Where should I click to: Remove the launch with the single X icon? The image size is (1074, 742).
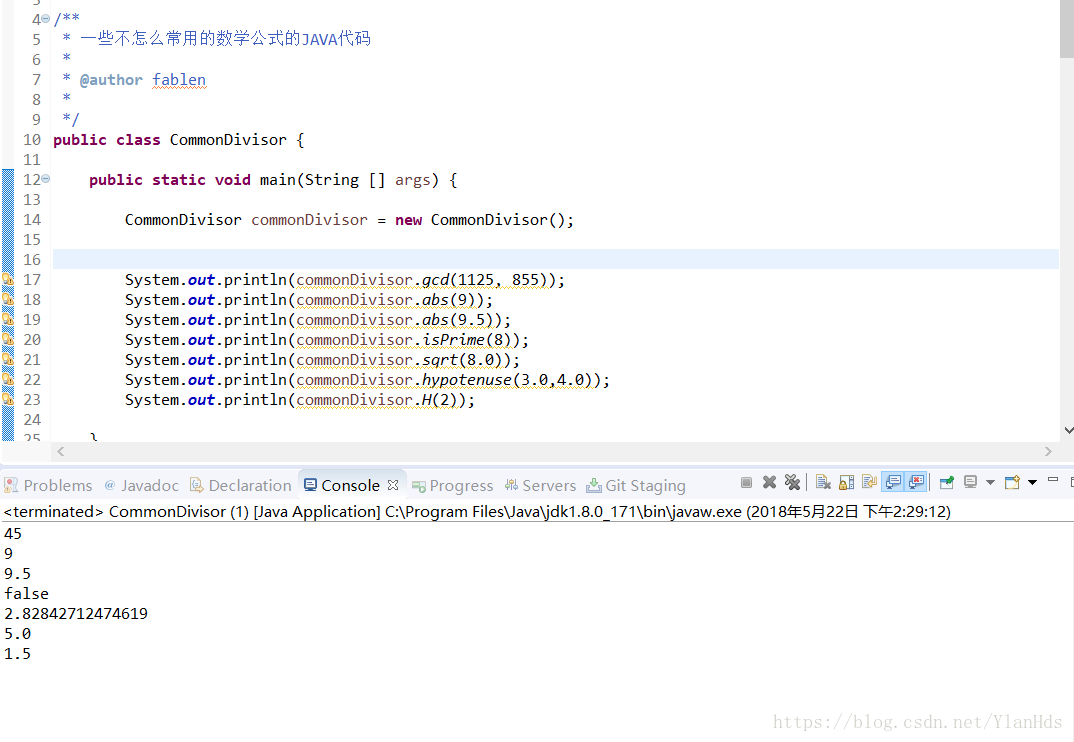[769, 482]
